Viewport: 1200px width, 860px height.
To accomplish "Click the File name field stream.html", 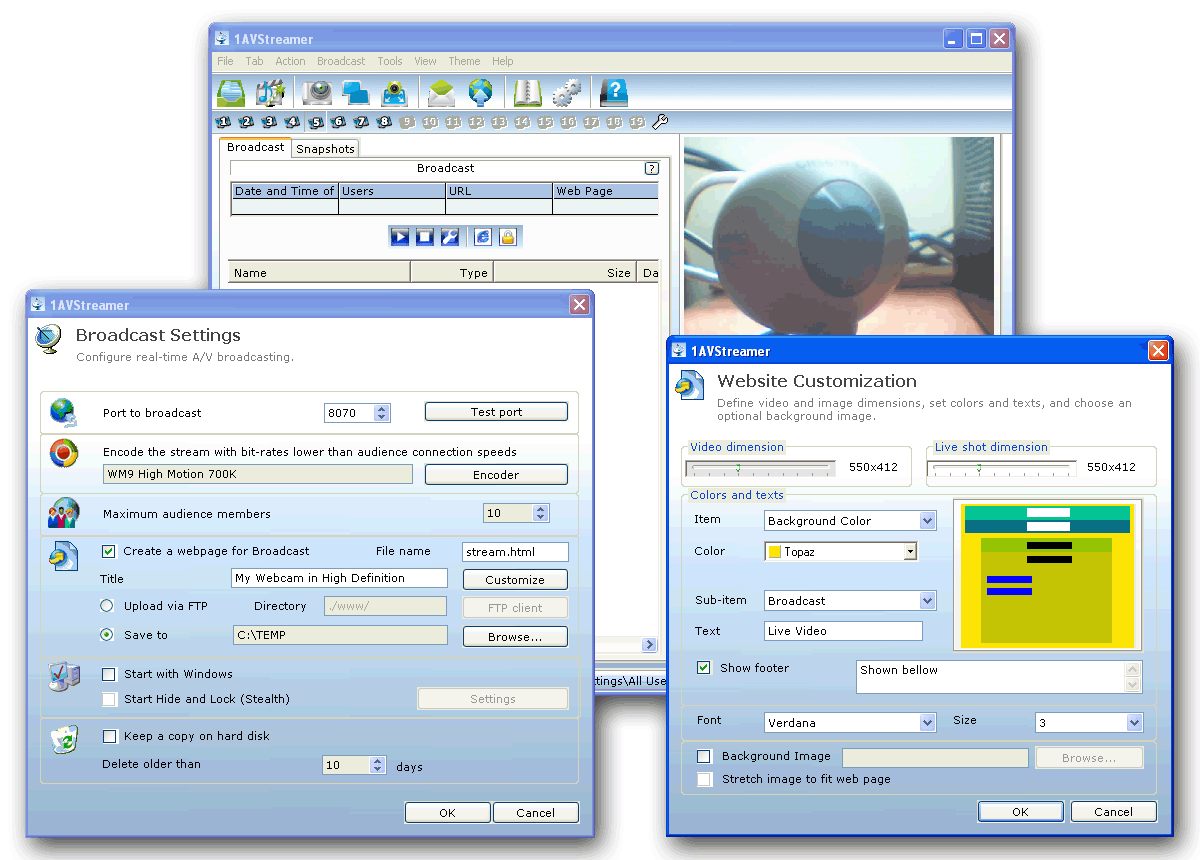I will 515,551.
